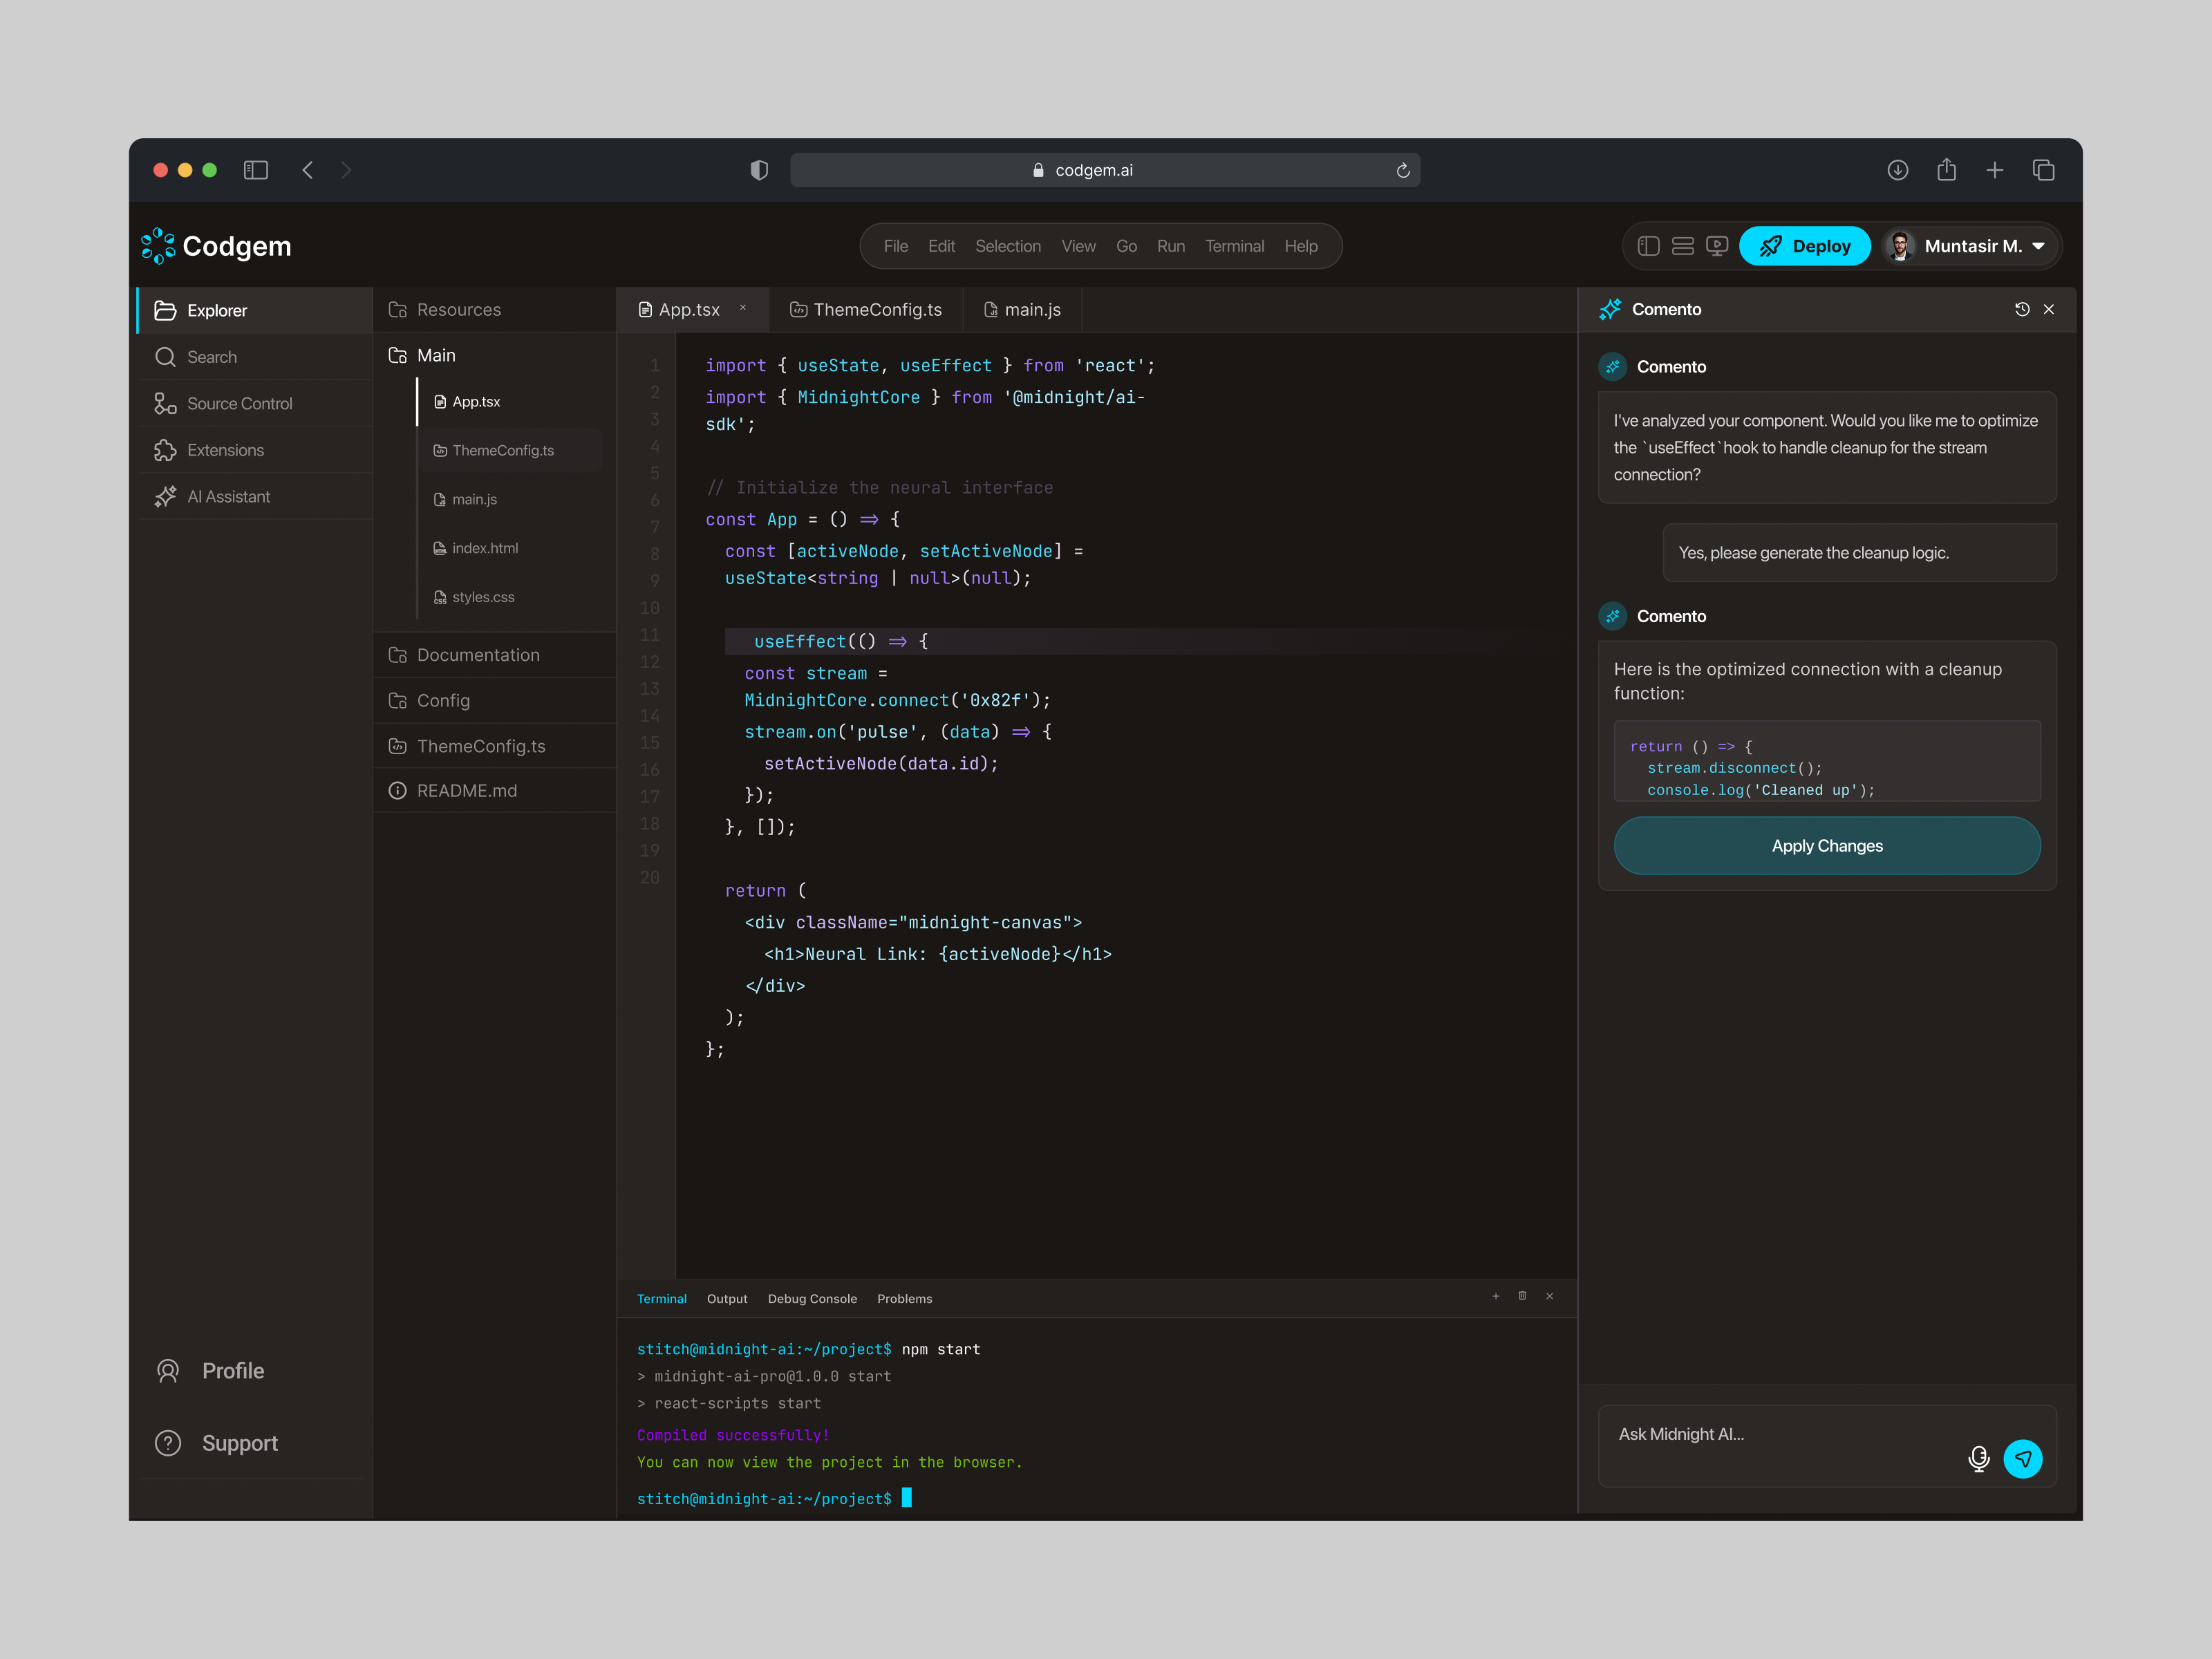The image size is (2212, 1659).
Task: Open browser downloads icon
Action: pos(1897,170)
